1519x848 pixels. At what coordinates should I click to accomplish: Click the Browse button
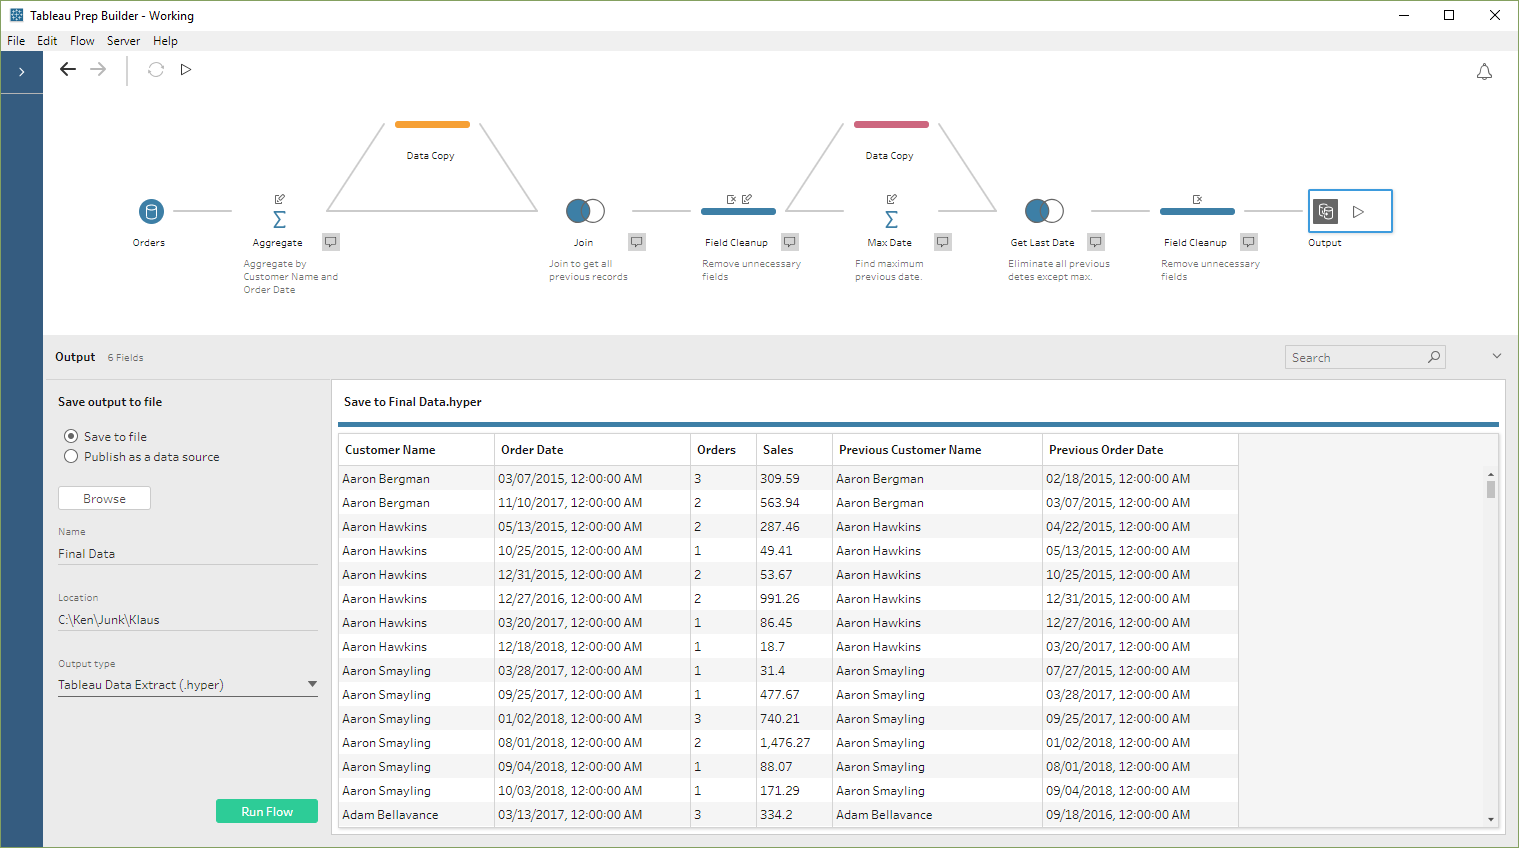coord(104,498)
